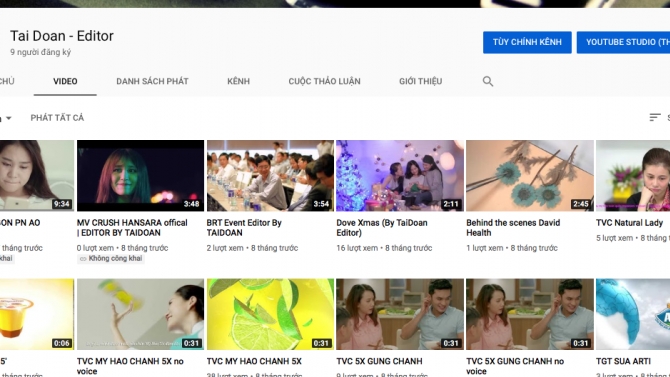Viewport: 670px width, 377px height.
Task: Open Dove Xmas video thumbnail
Action: point(400,176)
